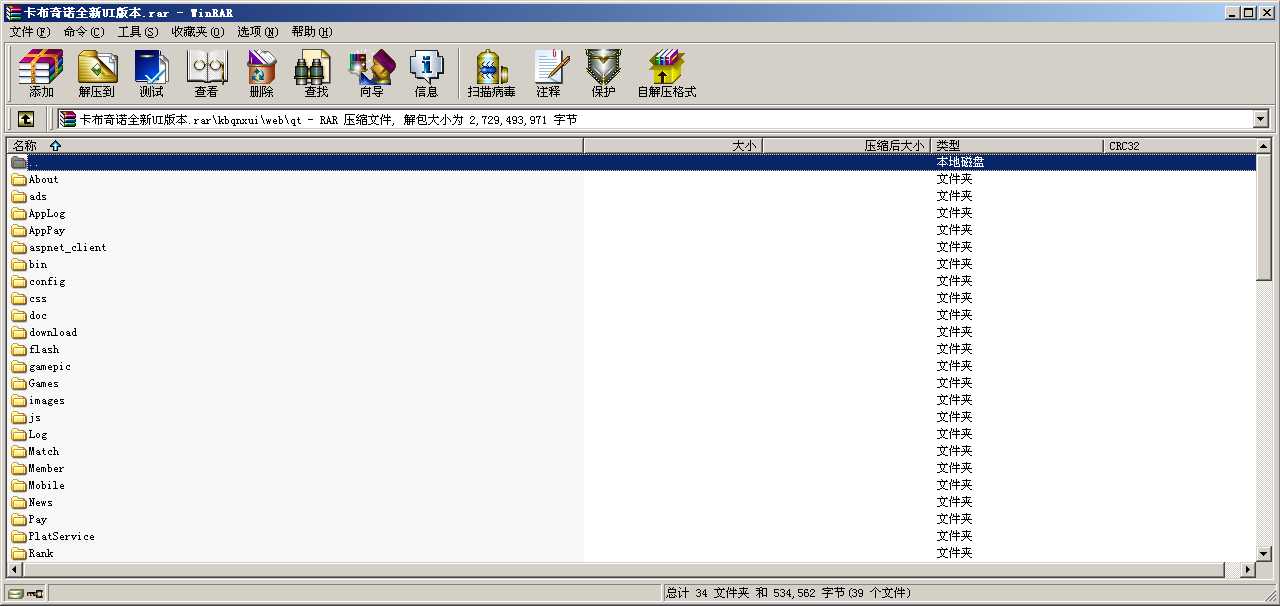Open the 收藏夹(O) menu
Image resolution: width=1280 pixels, height=606 pixels.
click(x=198, y=32)
